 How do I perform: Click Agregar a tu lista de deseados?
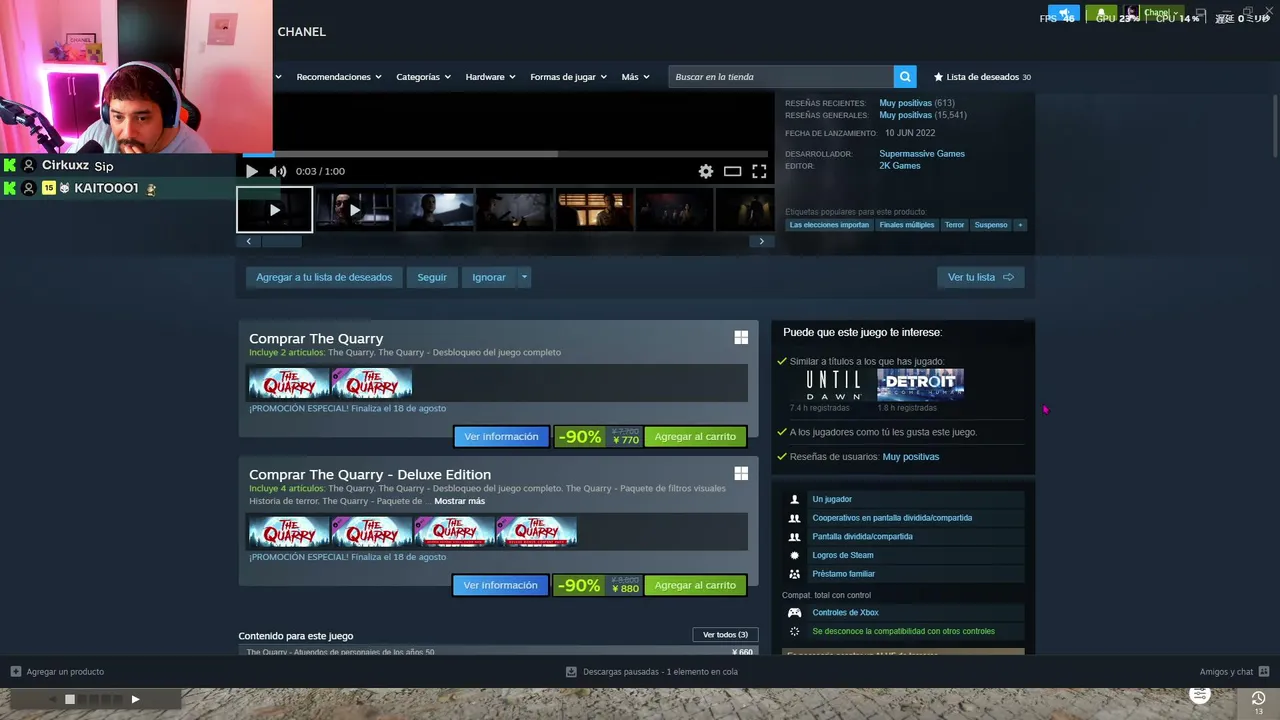pos(324,277)
